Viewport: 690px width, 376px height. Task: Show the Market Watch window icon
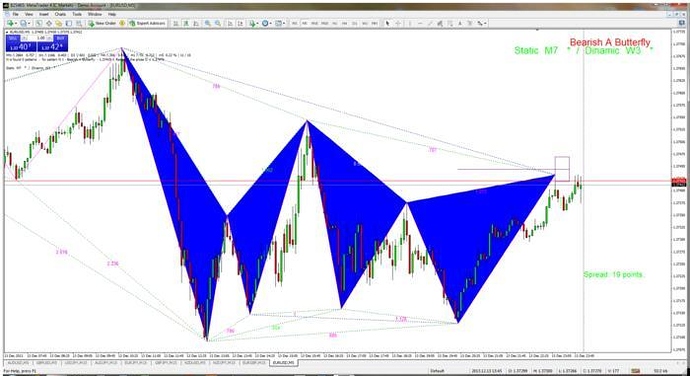pos(39,23)
